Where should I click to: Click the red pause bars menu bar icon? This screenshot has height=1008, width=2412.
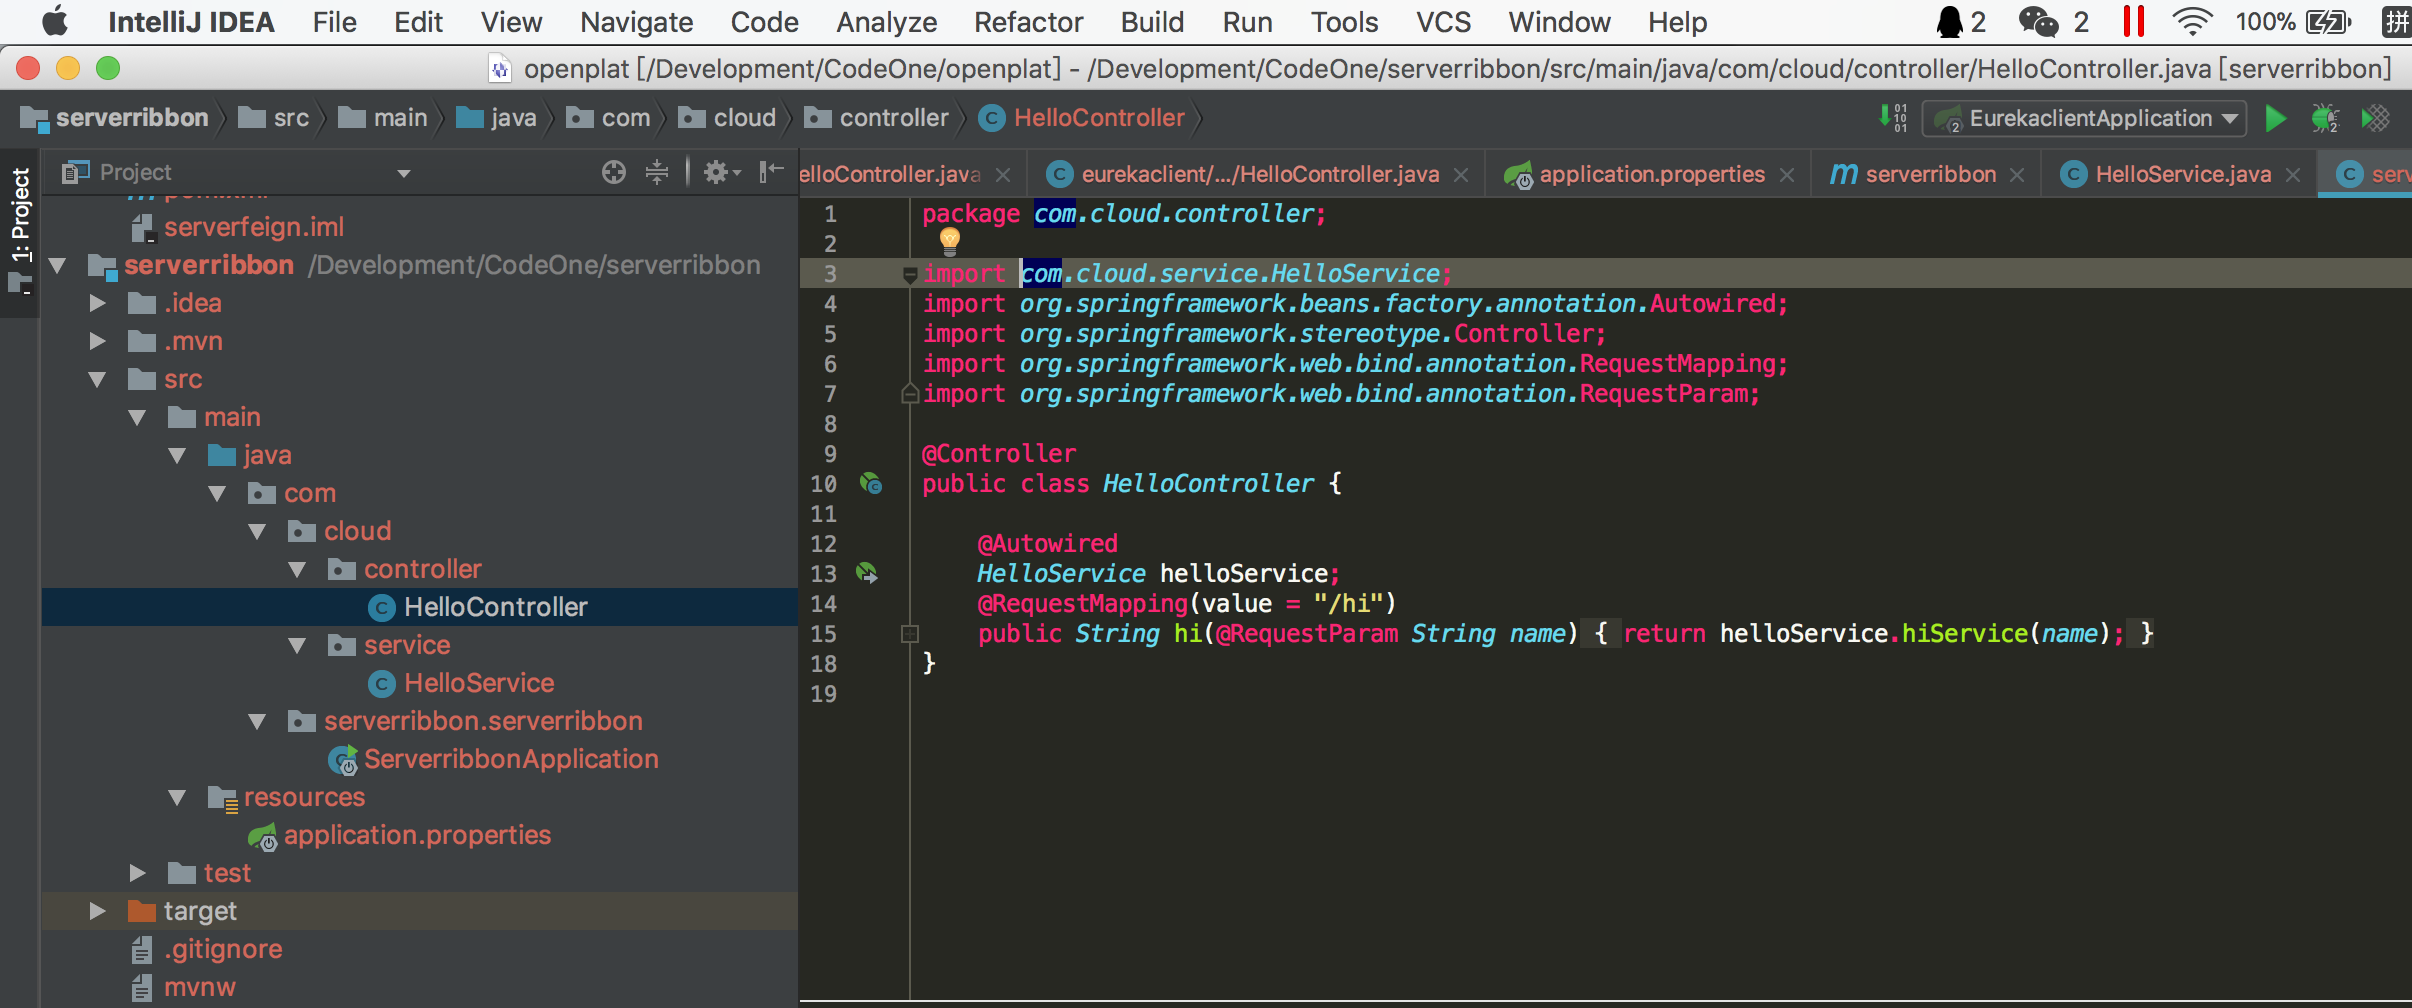coord(2134,22)
